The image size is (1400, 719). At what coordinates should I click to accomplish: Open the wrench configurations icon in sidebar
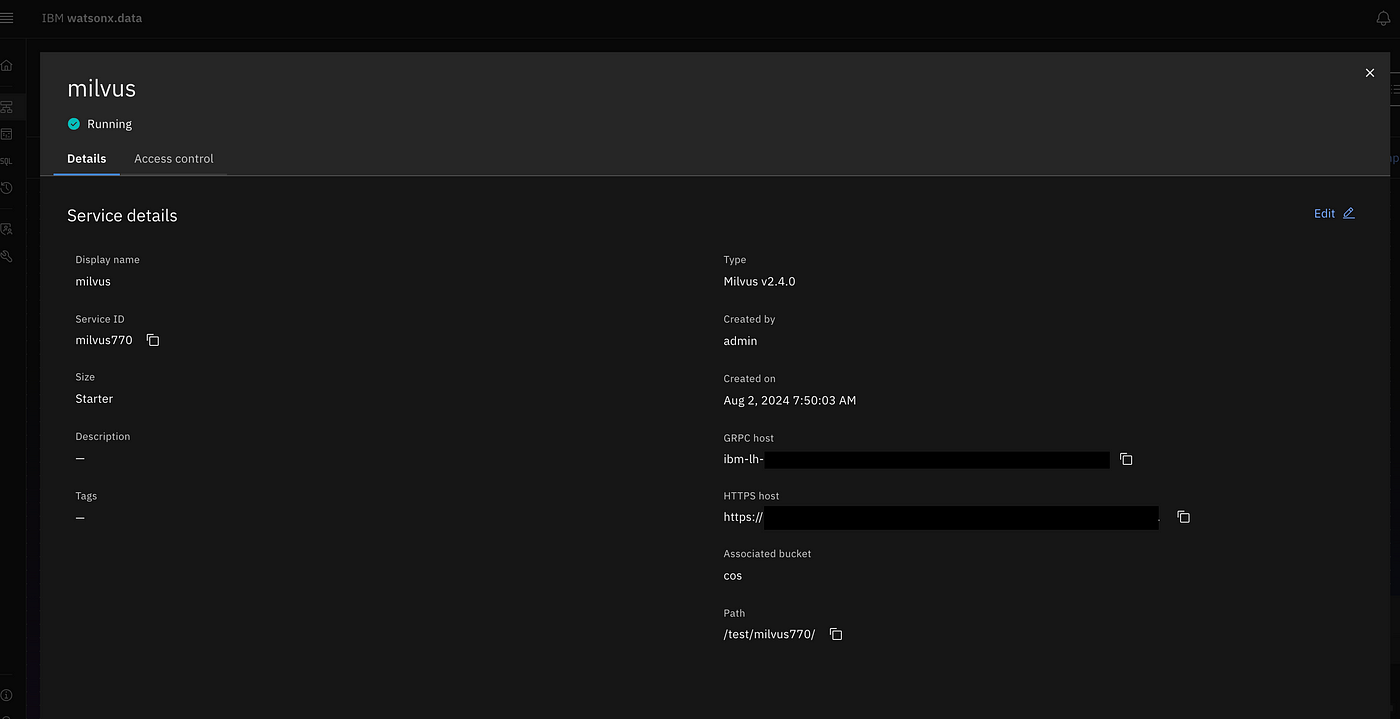click(x=7, y=256)
